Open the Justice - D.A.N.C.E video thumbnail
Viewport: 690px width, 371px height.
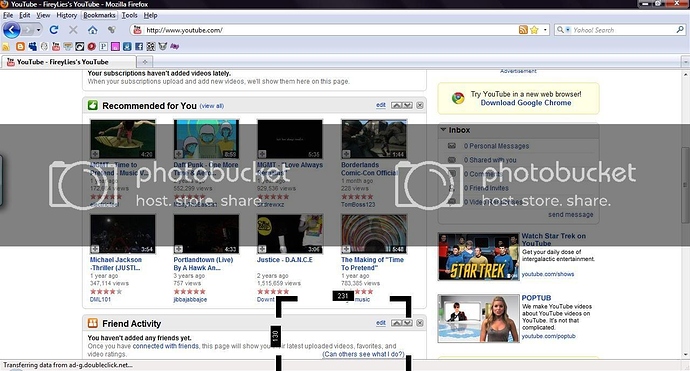[x=290, y=234]
